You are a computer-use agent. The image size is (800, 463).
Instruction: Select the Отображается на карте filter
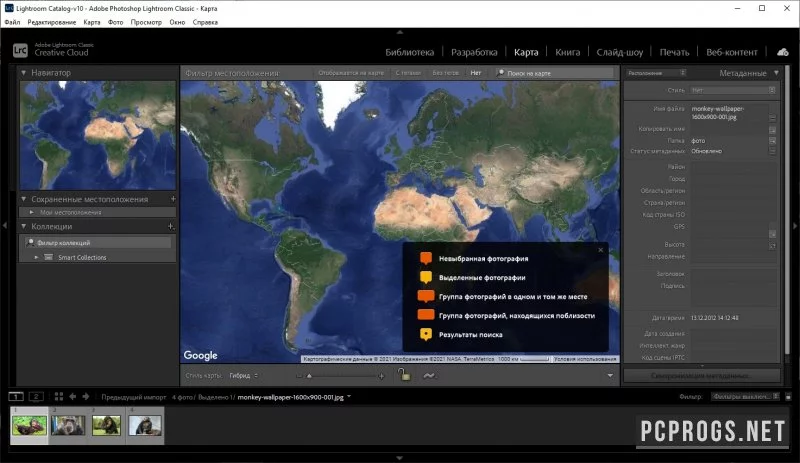(351, 73)
